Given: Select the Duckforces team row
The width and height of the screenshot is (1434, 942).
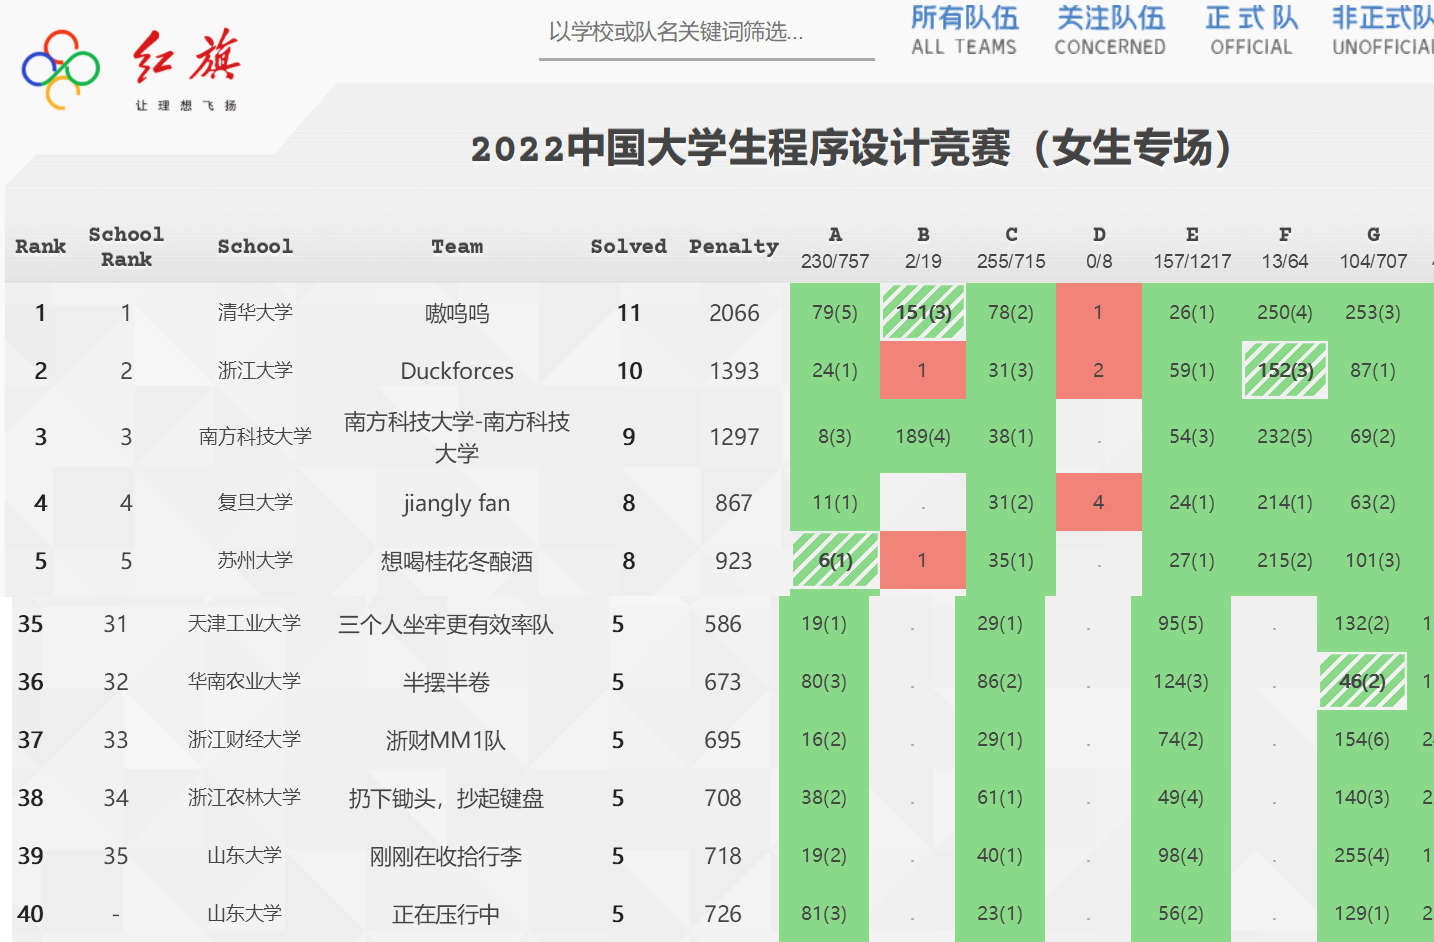Looking at the screenshot, I should [x=457, y=371].
